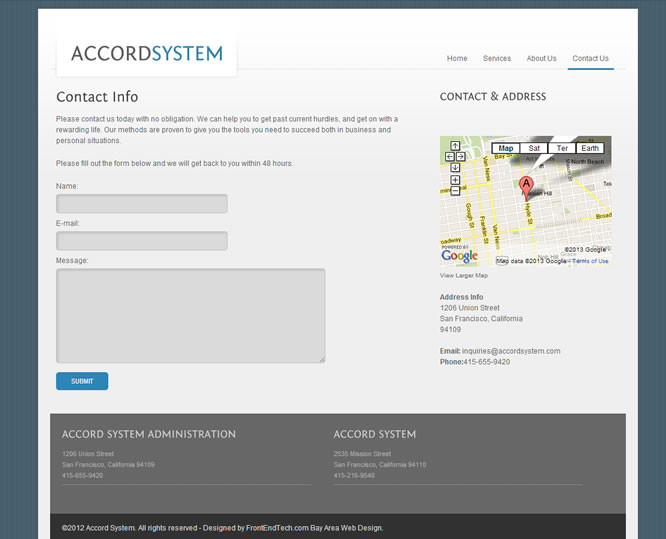Switch map to Earth view
This screenshot has width=666, height=539.
tap(590, 148)
